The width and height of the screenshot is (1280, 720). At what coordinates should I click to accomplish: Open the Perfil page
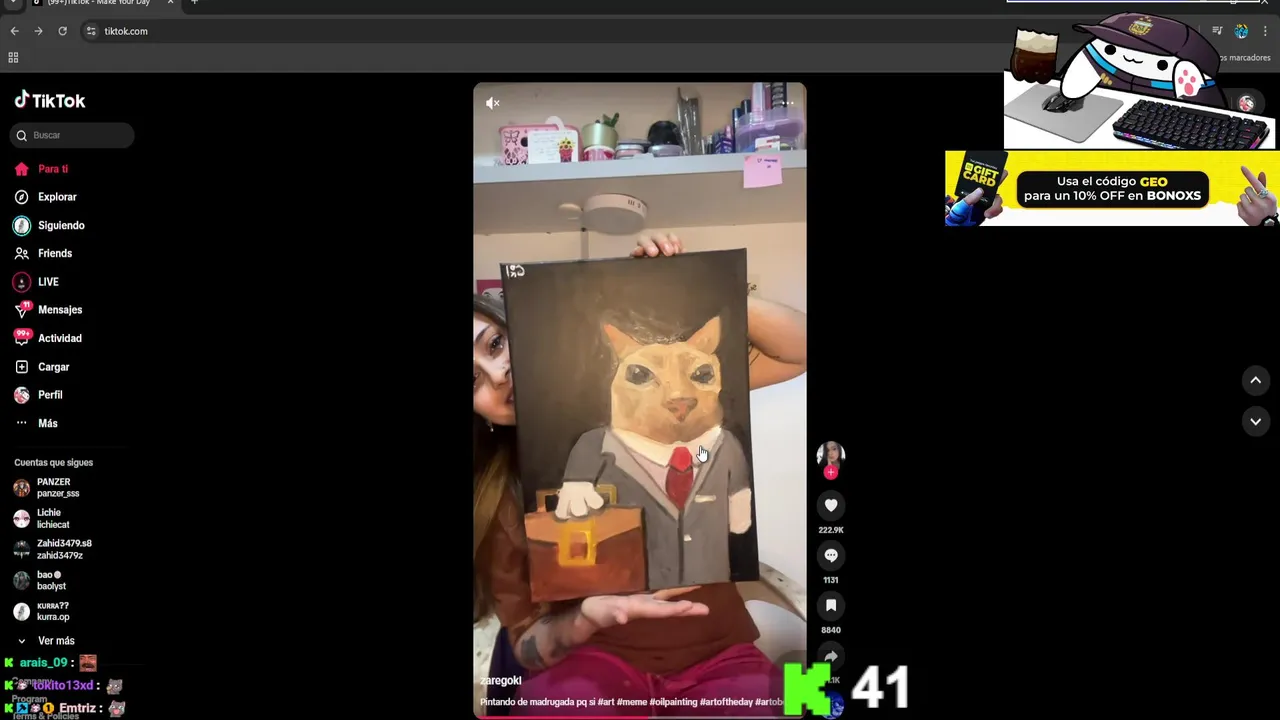pyautogui.click(x=50, y=395)
